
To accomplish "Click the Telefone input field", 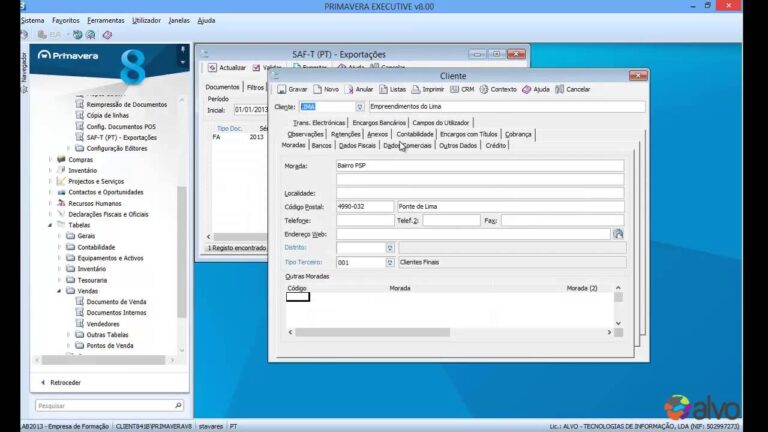I will (x=365, y=220).
